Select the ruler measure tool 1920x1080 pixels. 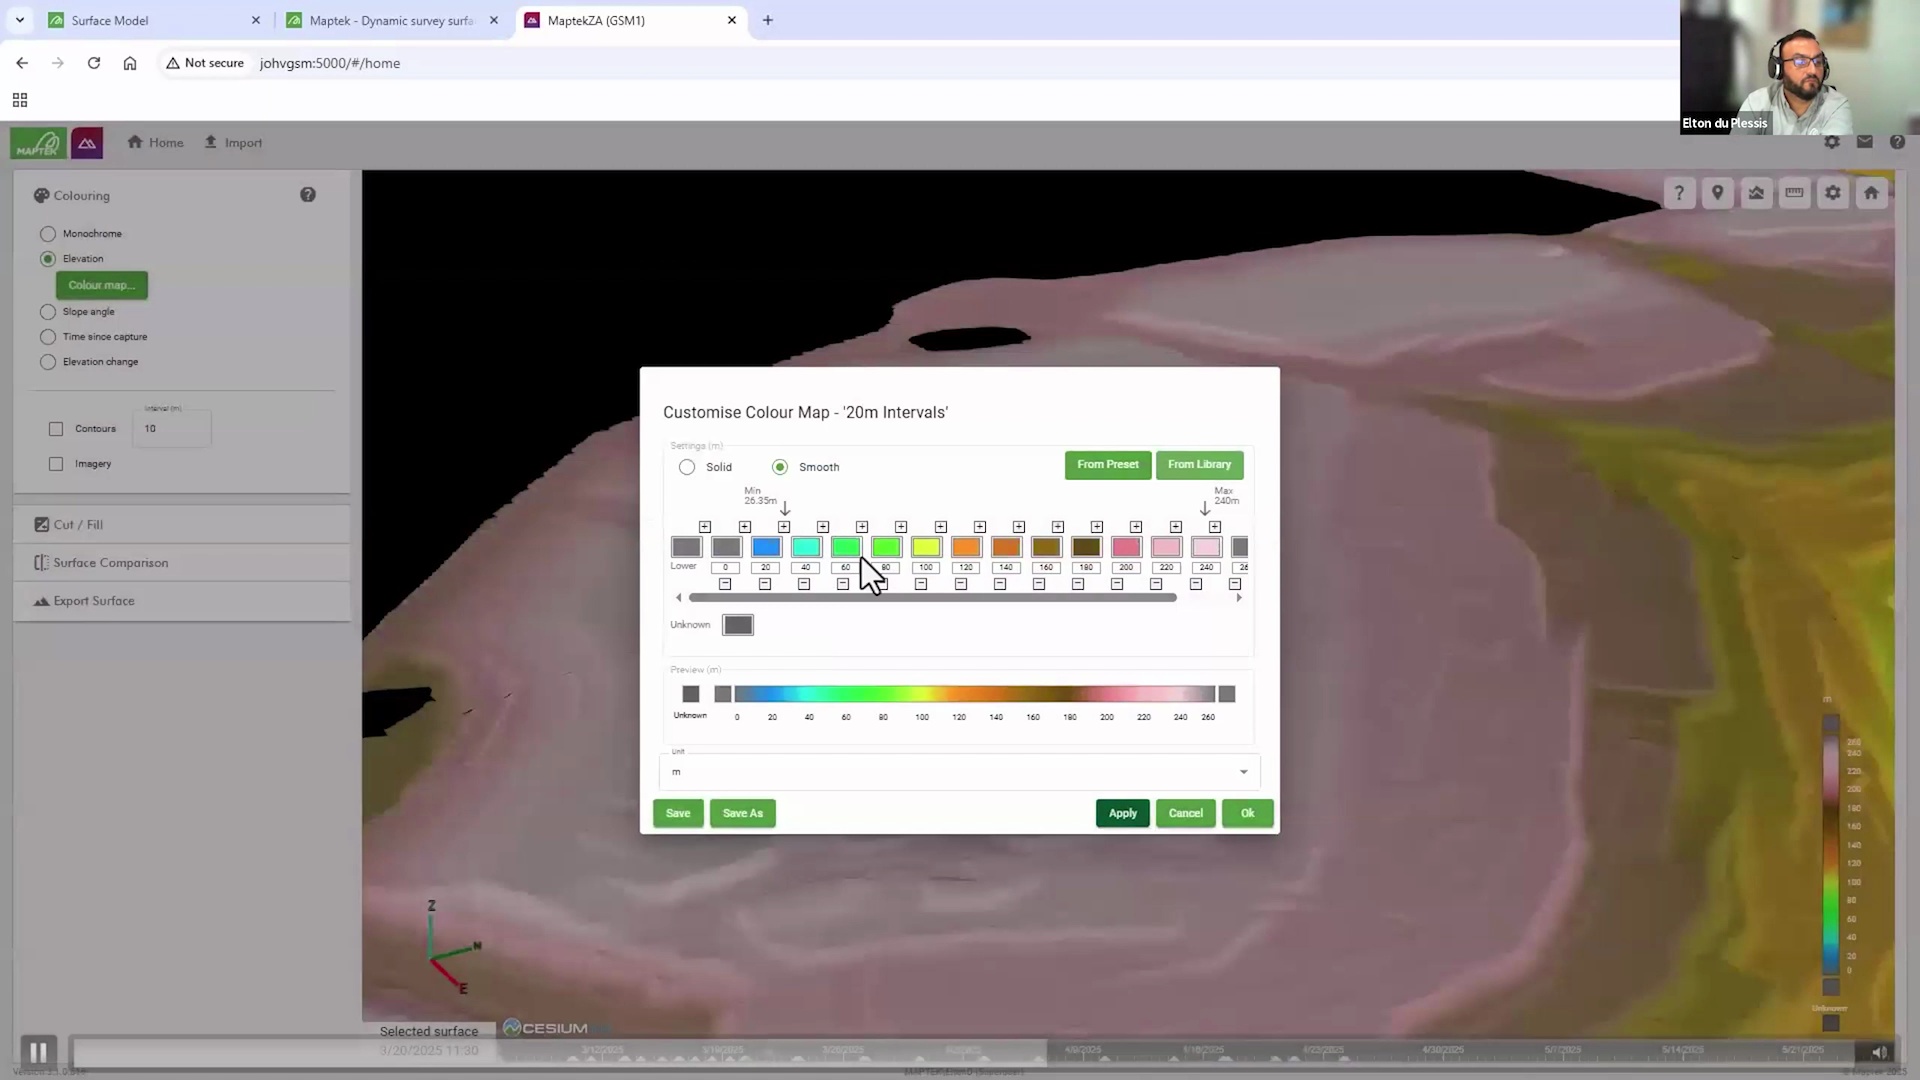(1795, 194)
